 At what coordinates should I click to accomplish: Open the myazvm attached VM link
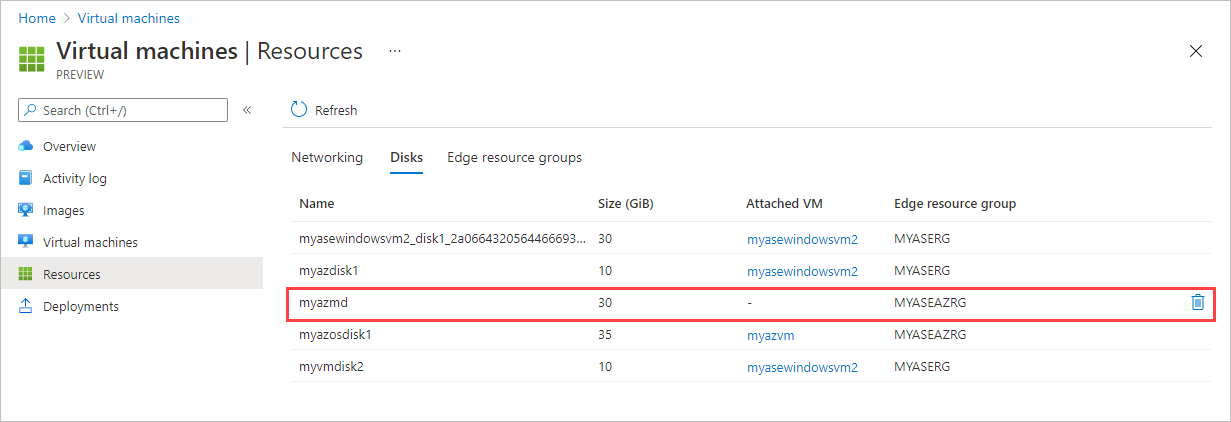(x=770, y=335)
